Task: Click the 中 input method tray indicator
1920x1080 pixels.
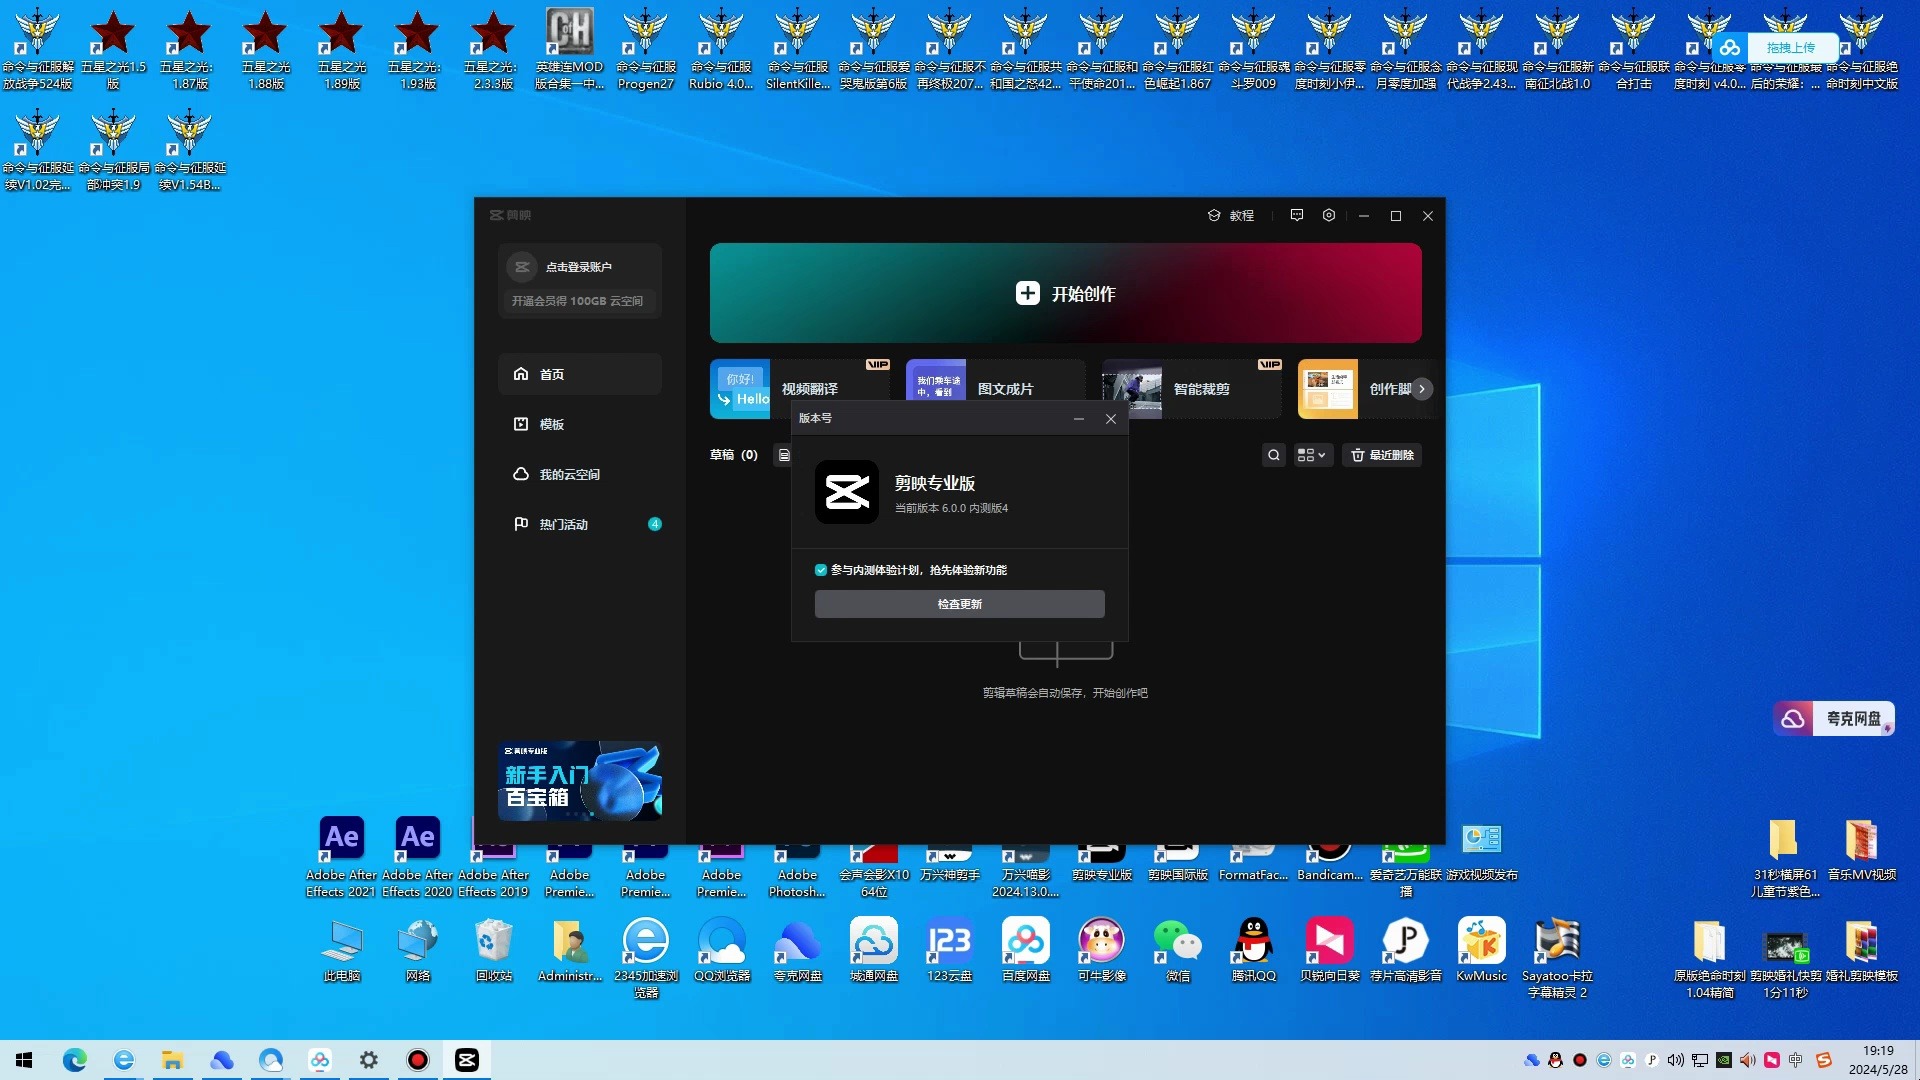Action: point(1796,1060)
